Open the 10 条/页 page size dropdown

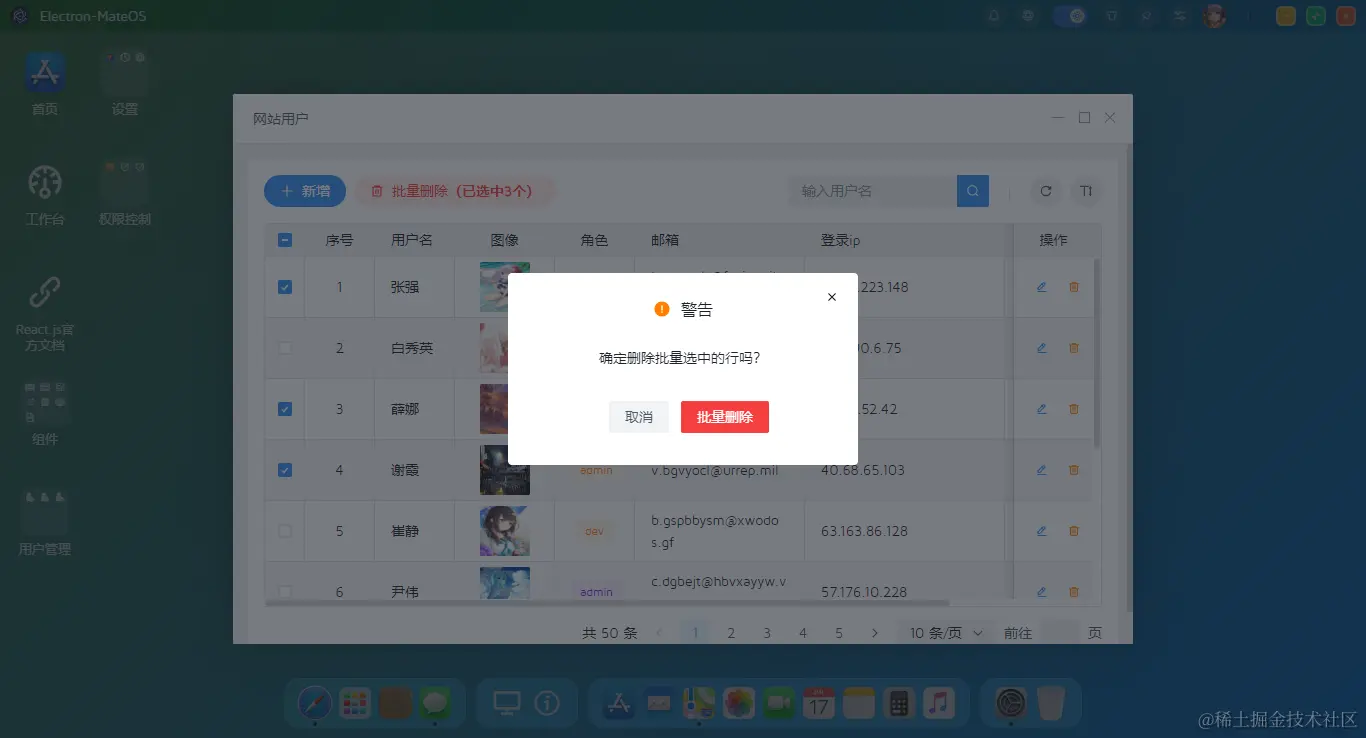pyautogui.click(x=941, y=632)
